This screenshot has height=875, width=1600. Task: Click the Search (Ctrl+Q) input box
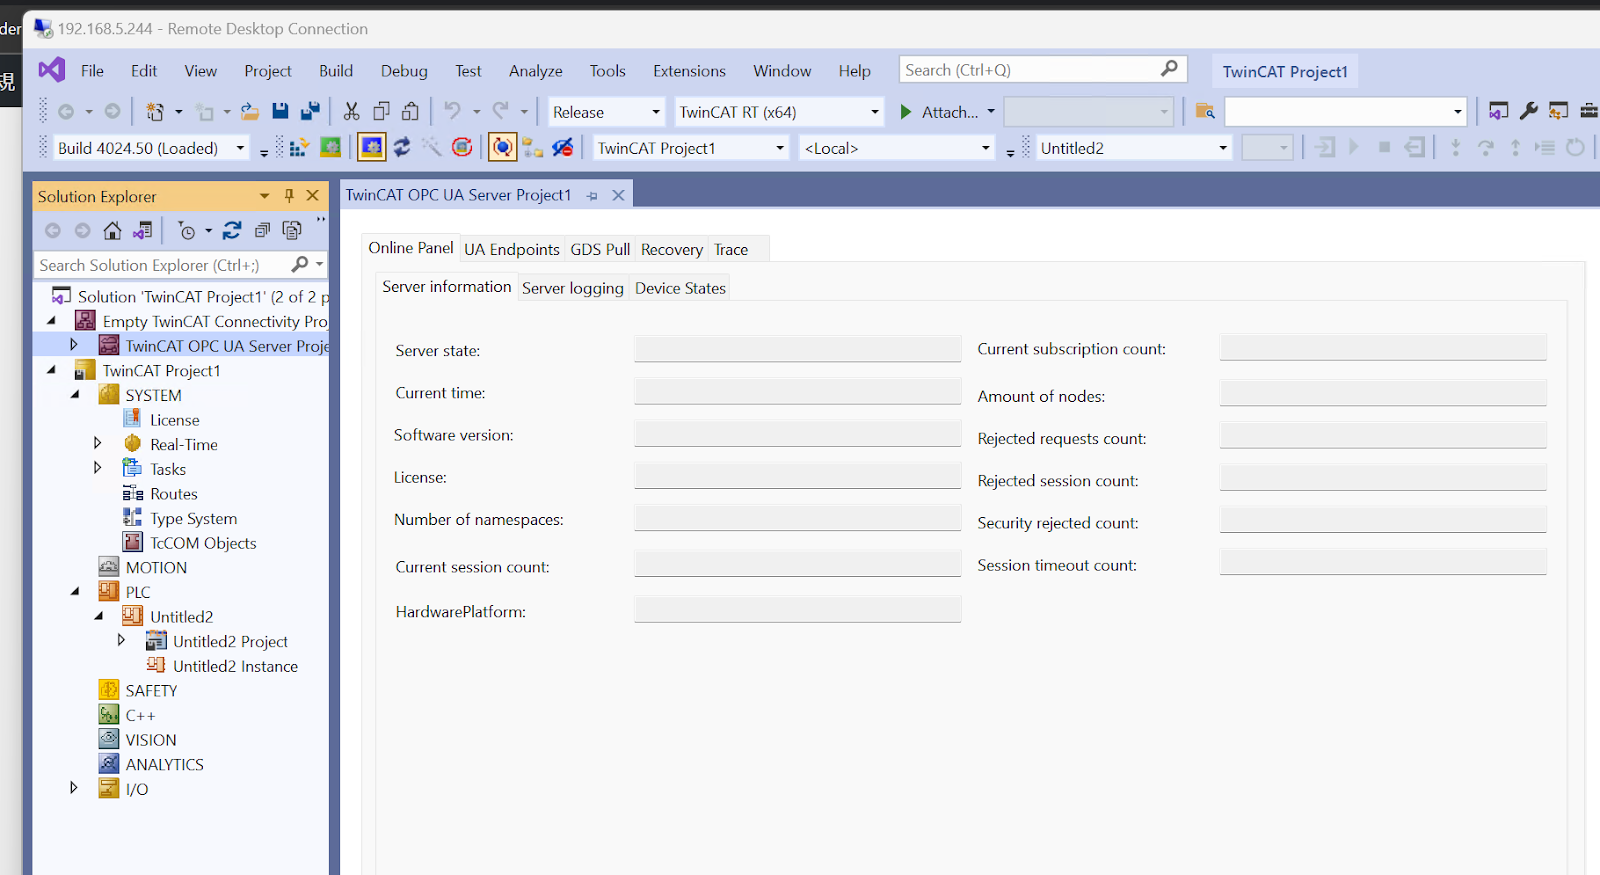pos(1043,70)
